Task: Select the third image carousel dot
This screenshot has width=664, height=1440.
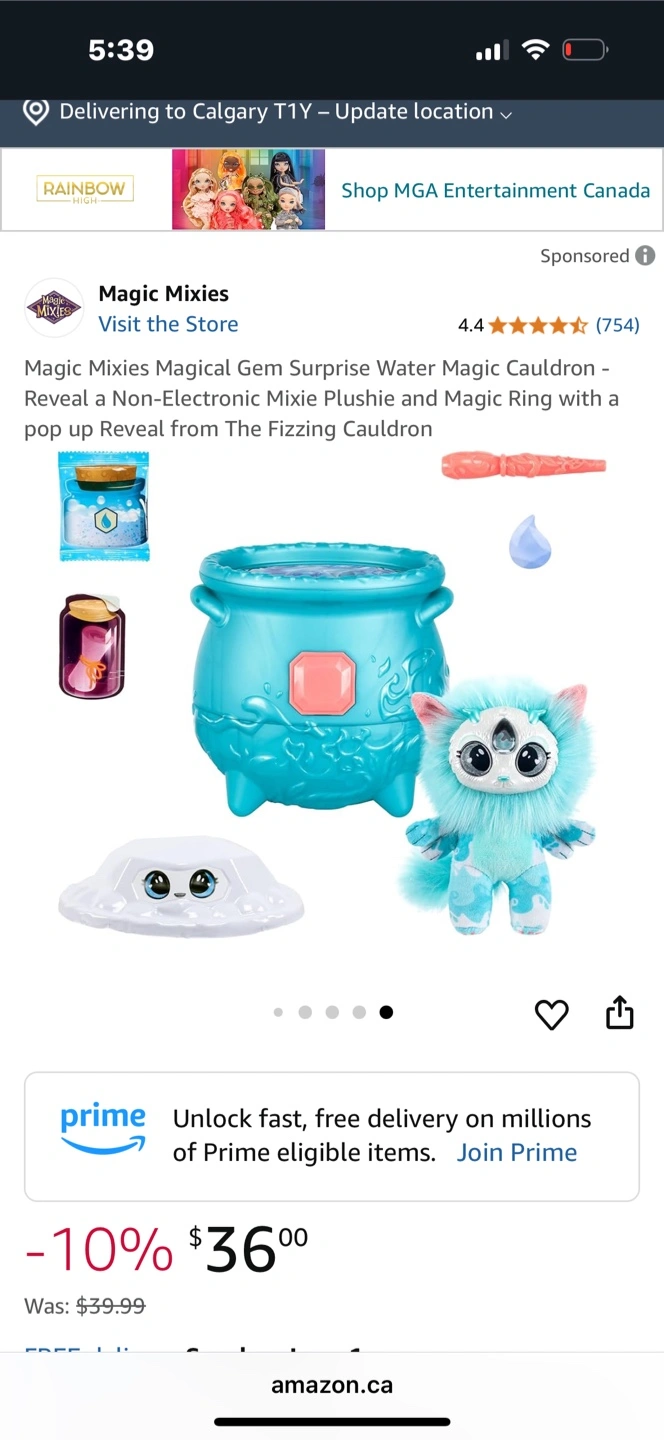Action: 332,1012
